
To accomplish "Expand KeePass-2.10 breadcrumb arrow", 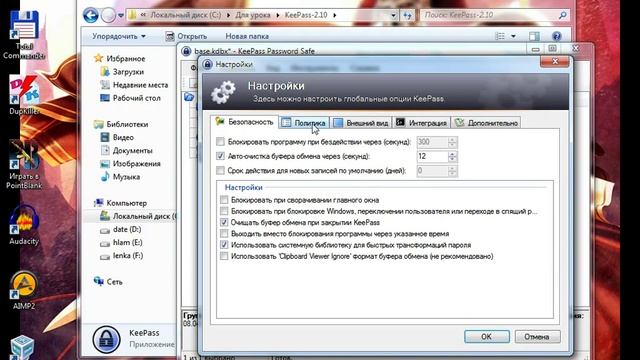I will tap(335, 16).
